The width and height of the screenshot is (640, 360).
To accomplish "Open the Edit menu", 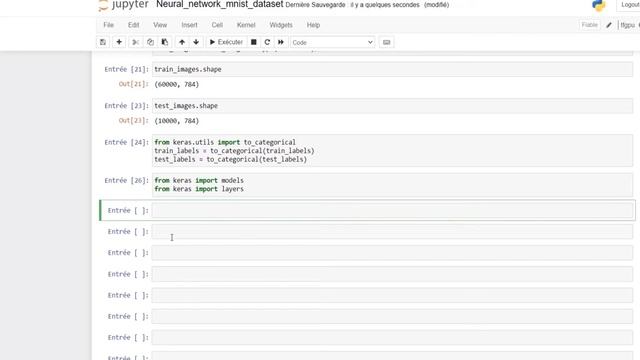I will [133, 25].
